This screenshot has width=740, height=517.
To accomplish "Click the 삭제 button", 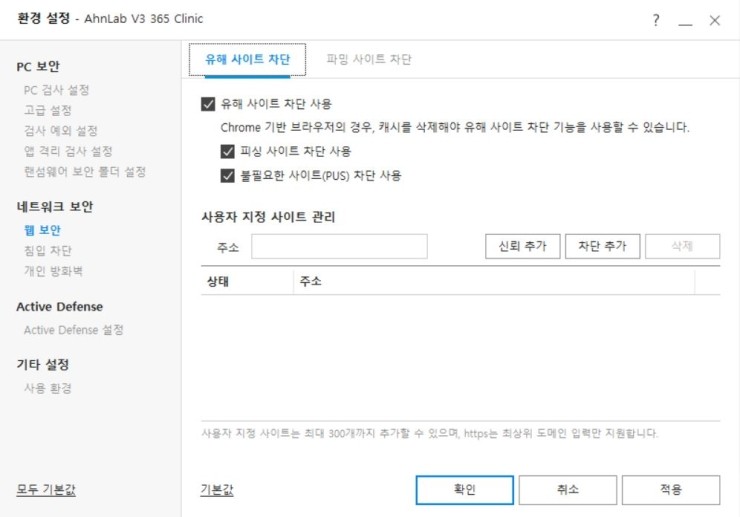I will point(682,246).
